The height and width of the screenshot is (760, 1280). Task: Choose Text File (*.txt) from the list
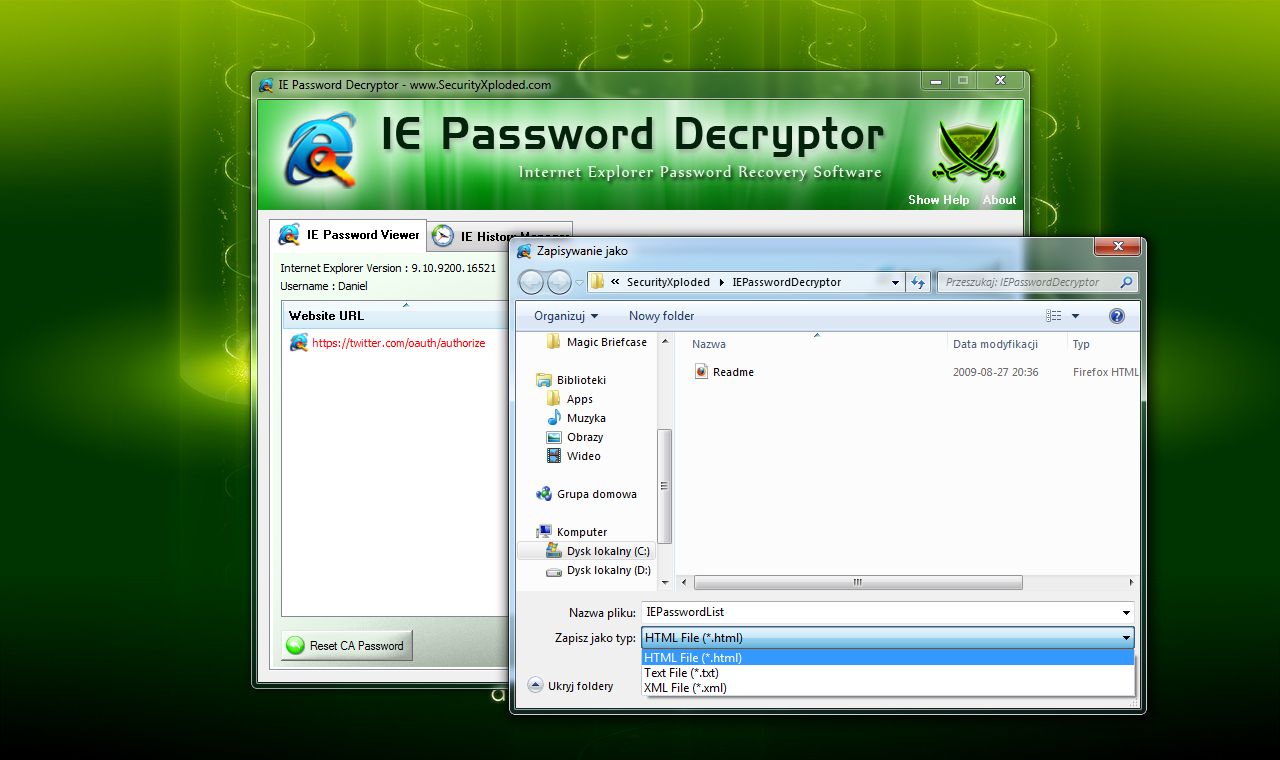887,673
